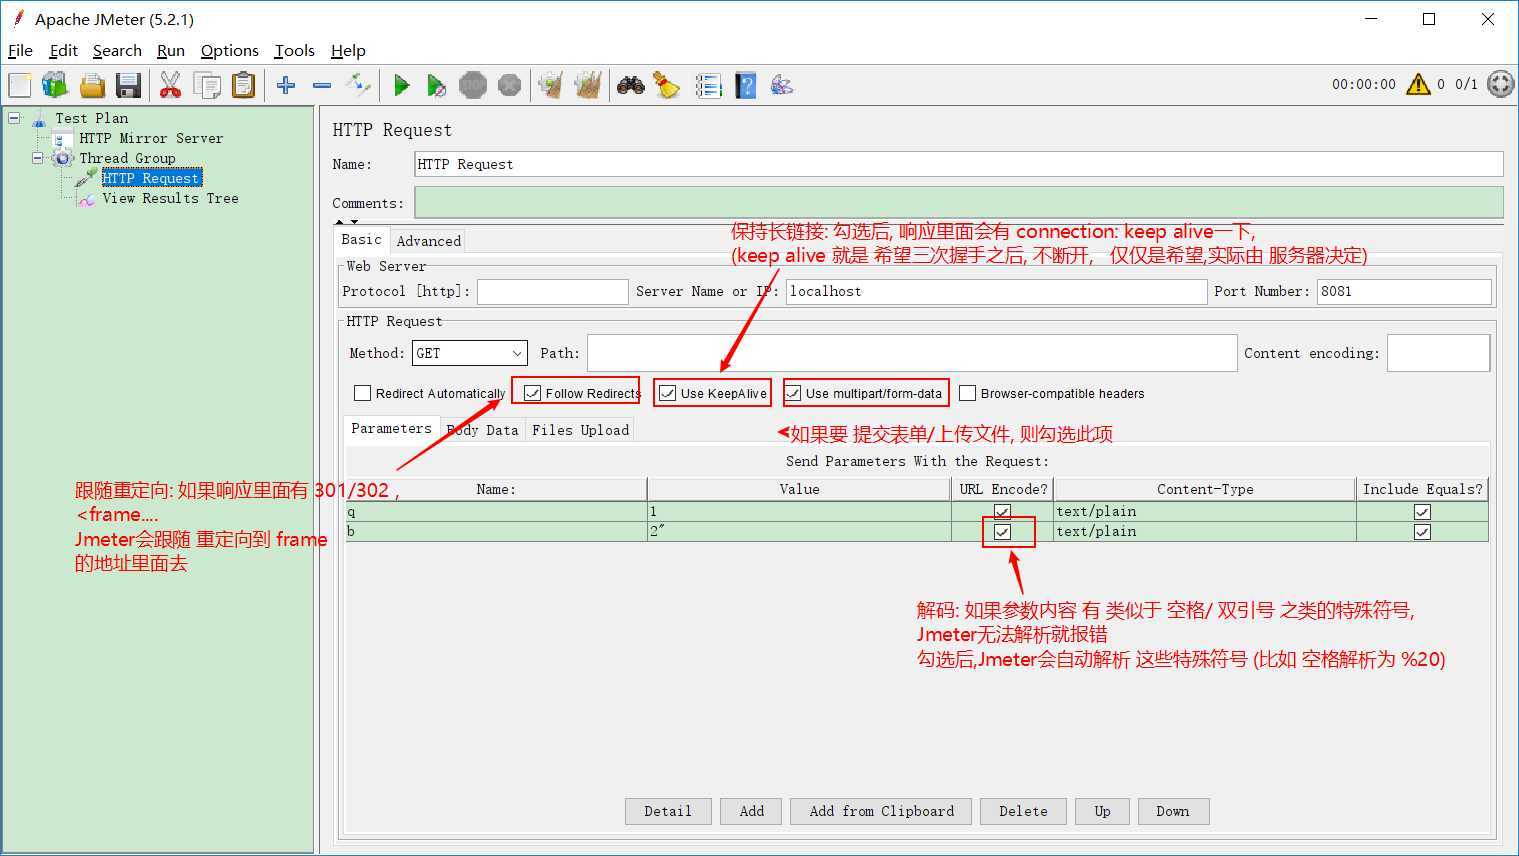Image resolution: width=1519 pixels, height=856 pixels.
Task: Click the Protocol input field
Action: pos(553,291)
